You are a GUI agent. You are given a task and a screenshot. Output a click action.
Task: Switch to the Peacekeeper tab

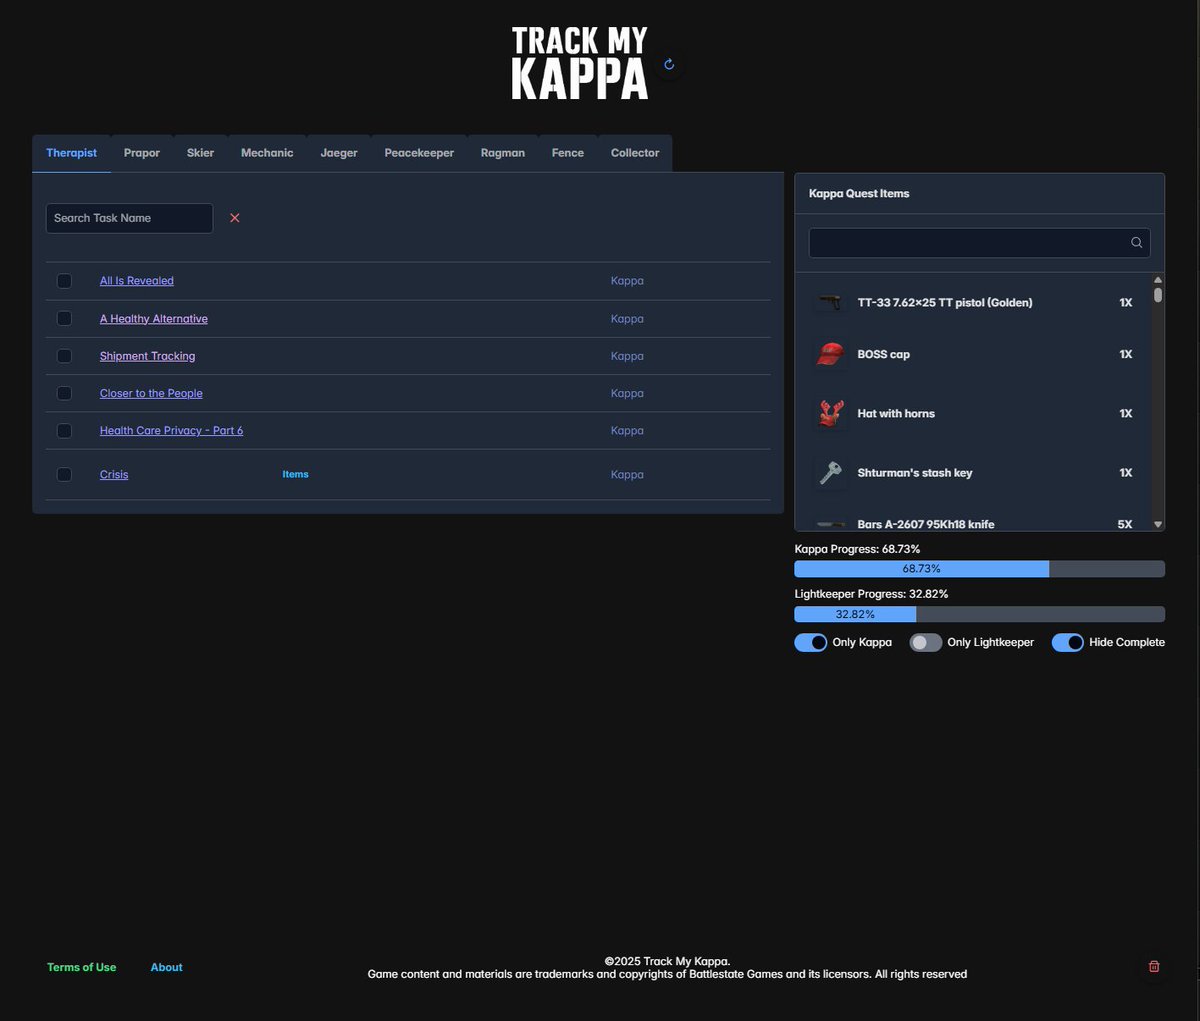tap(419, 153)
